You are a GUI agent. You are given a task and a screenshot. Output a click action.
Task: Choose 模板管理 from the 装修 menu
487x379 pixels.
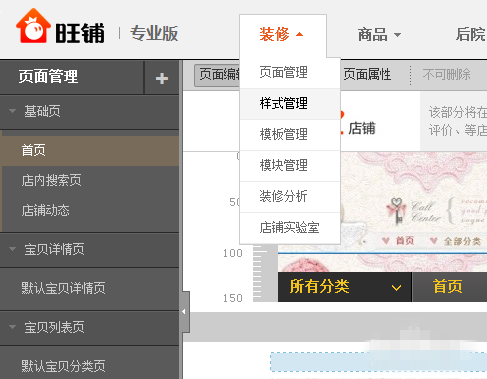pyautogui.click(x=290, y=135)
